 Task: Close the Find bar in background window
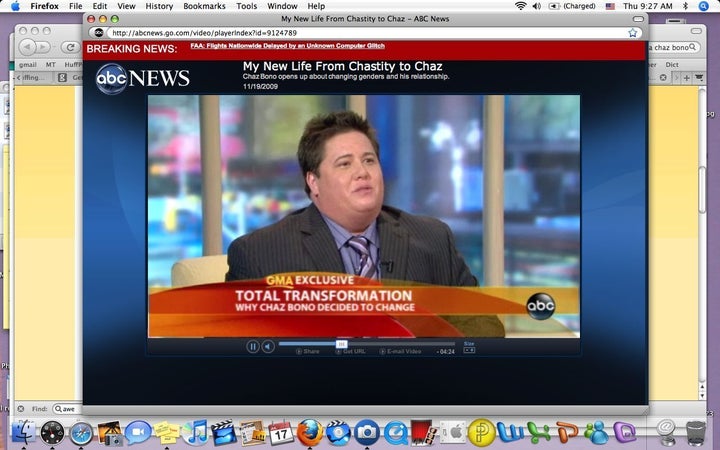pos(21,409)
